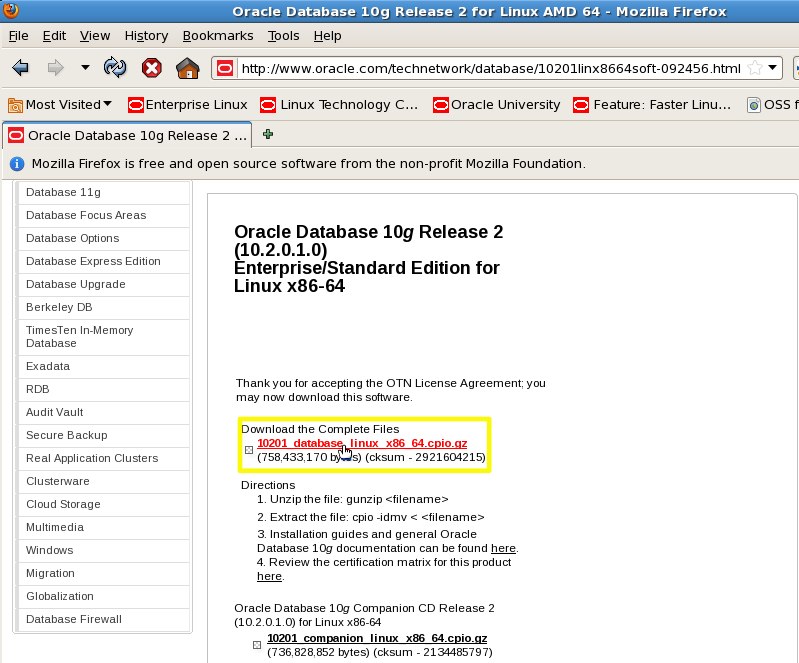This screenshot has height=663, width=799.
Task: Follow the 'here' link for Database 10g documentation
Action: click(x=503, y=548)
